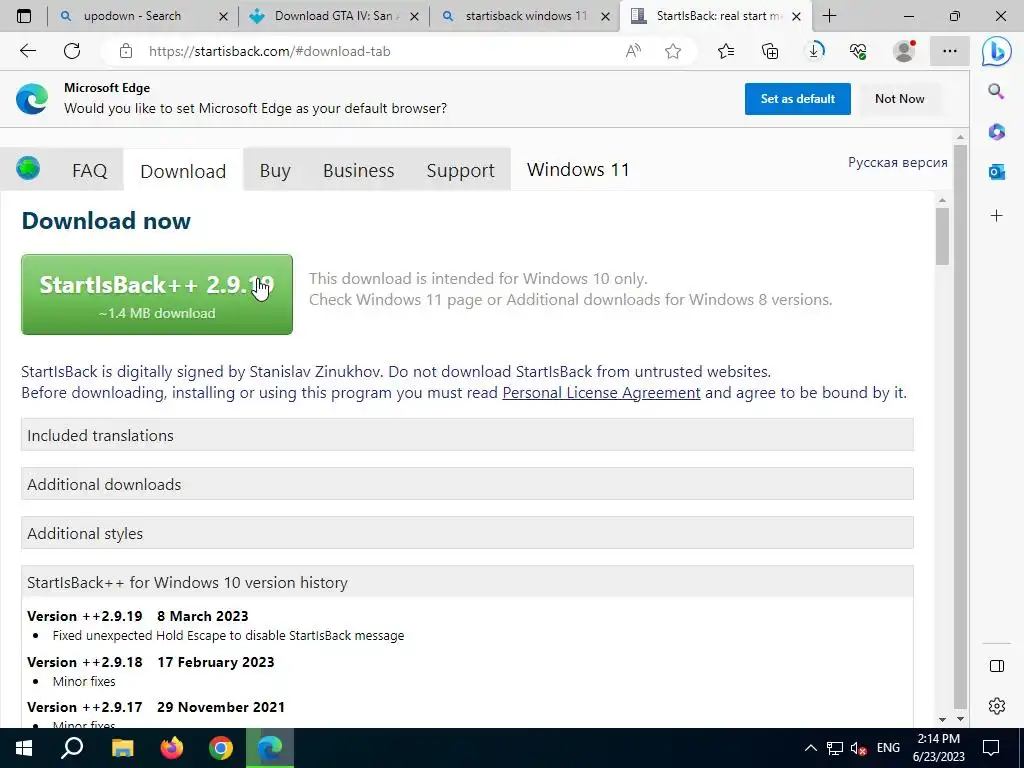The width and height of the screenshot is (1024, 768).
Task: Open the Bing chat sidebar icon
Action: [997, 51]
